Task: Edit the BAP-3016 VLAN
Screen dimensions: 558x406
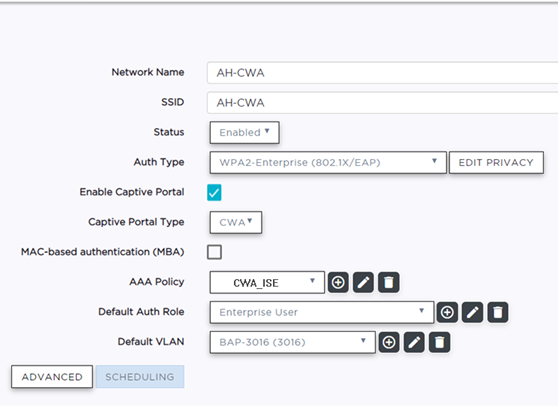Action: [x=414, y=342]
